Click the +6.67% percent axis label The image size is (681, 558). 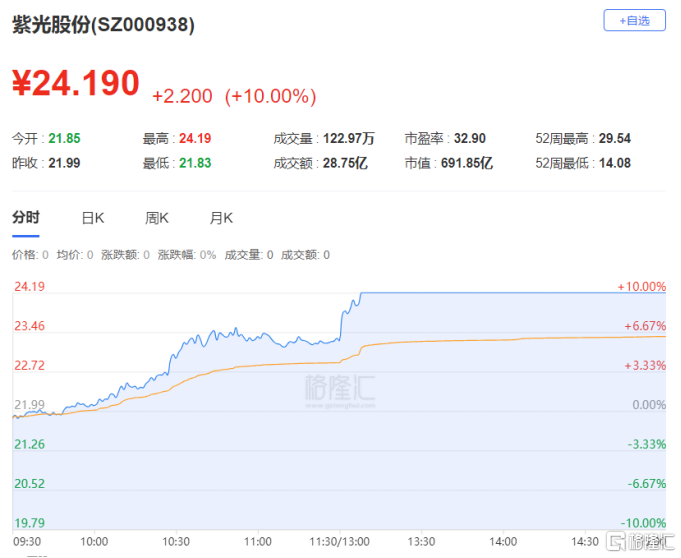645,326
